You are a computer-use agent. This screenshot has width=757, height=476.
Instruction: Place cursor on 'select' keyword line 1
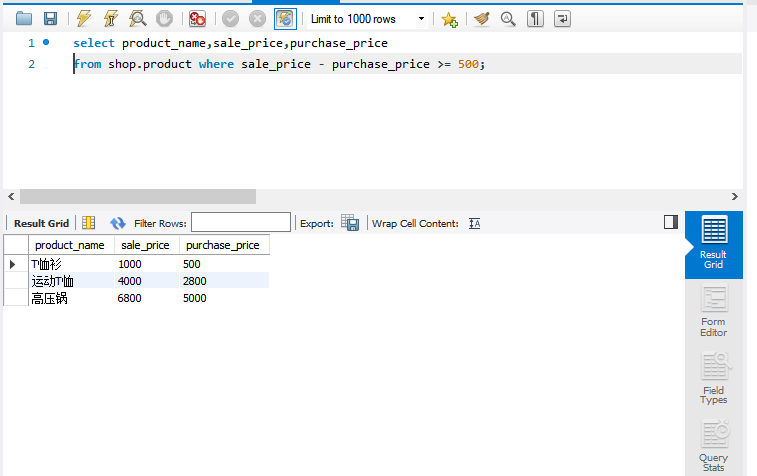point(94,43)
